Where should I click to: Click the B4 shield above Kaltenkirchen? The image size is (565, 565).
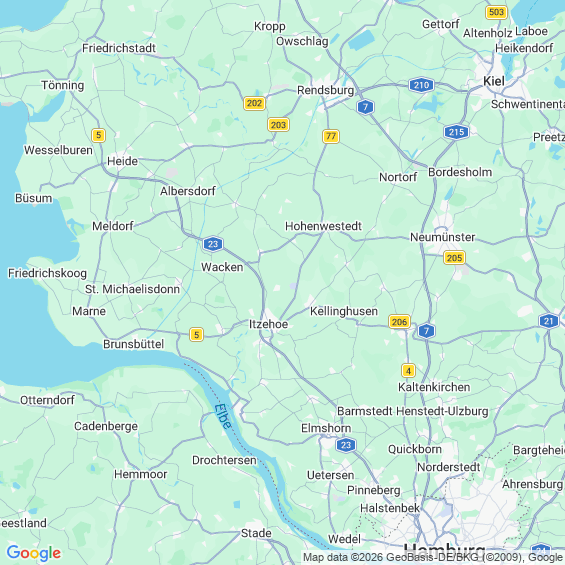coord(408,370)
